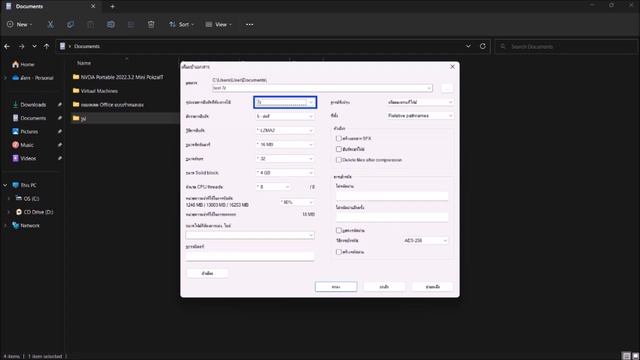Image resolution: width=640 pixels, height=360 pixels.
Task: Click the Paste icon in Explorer toolbar
Action: (x=90, y=24)
